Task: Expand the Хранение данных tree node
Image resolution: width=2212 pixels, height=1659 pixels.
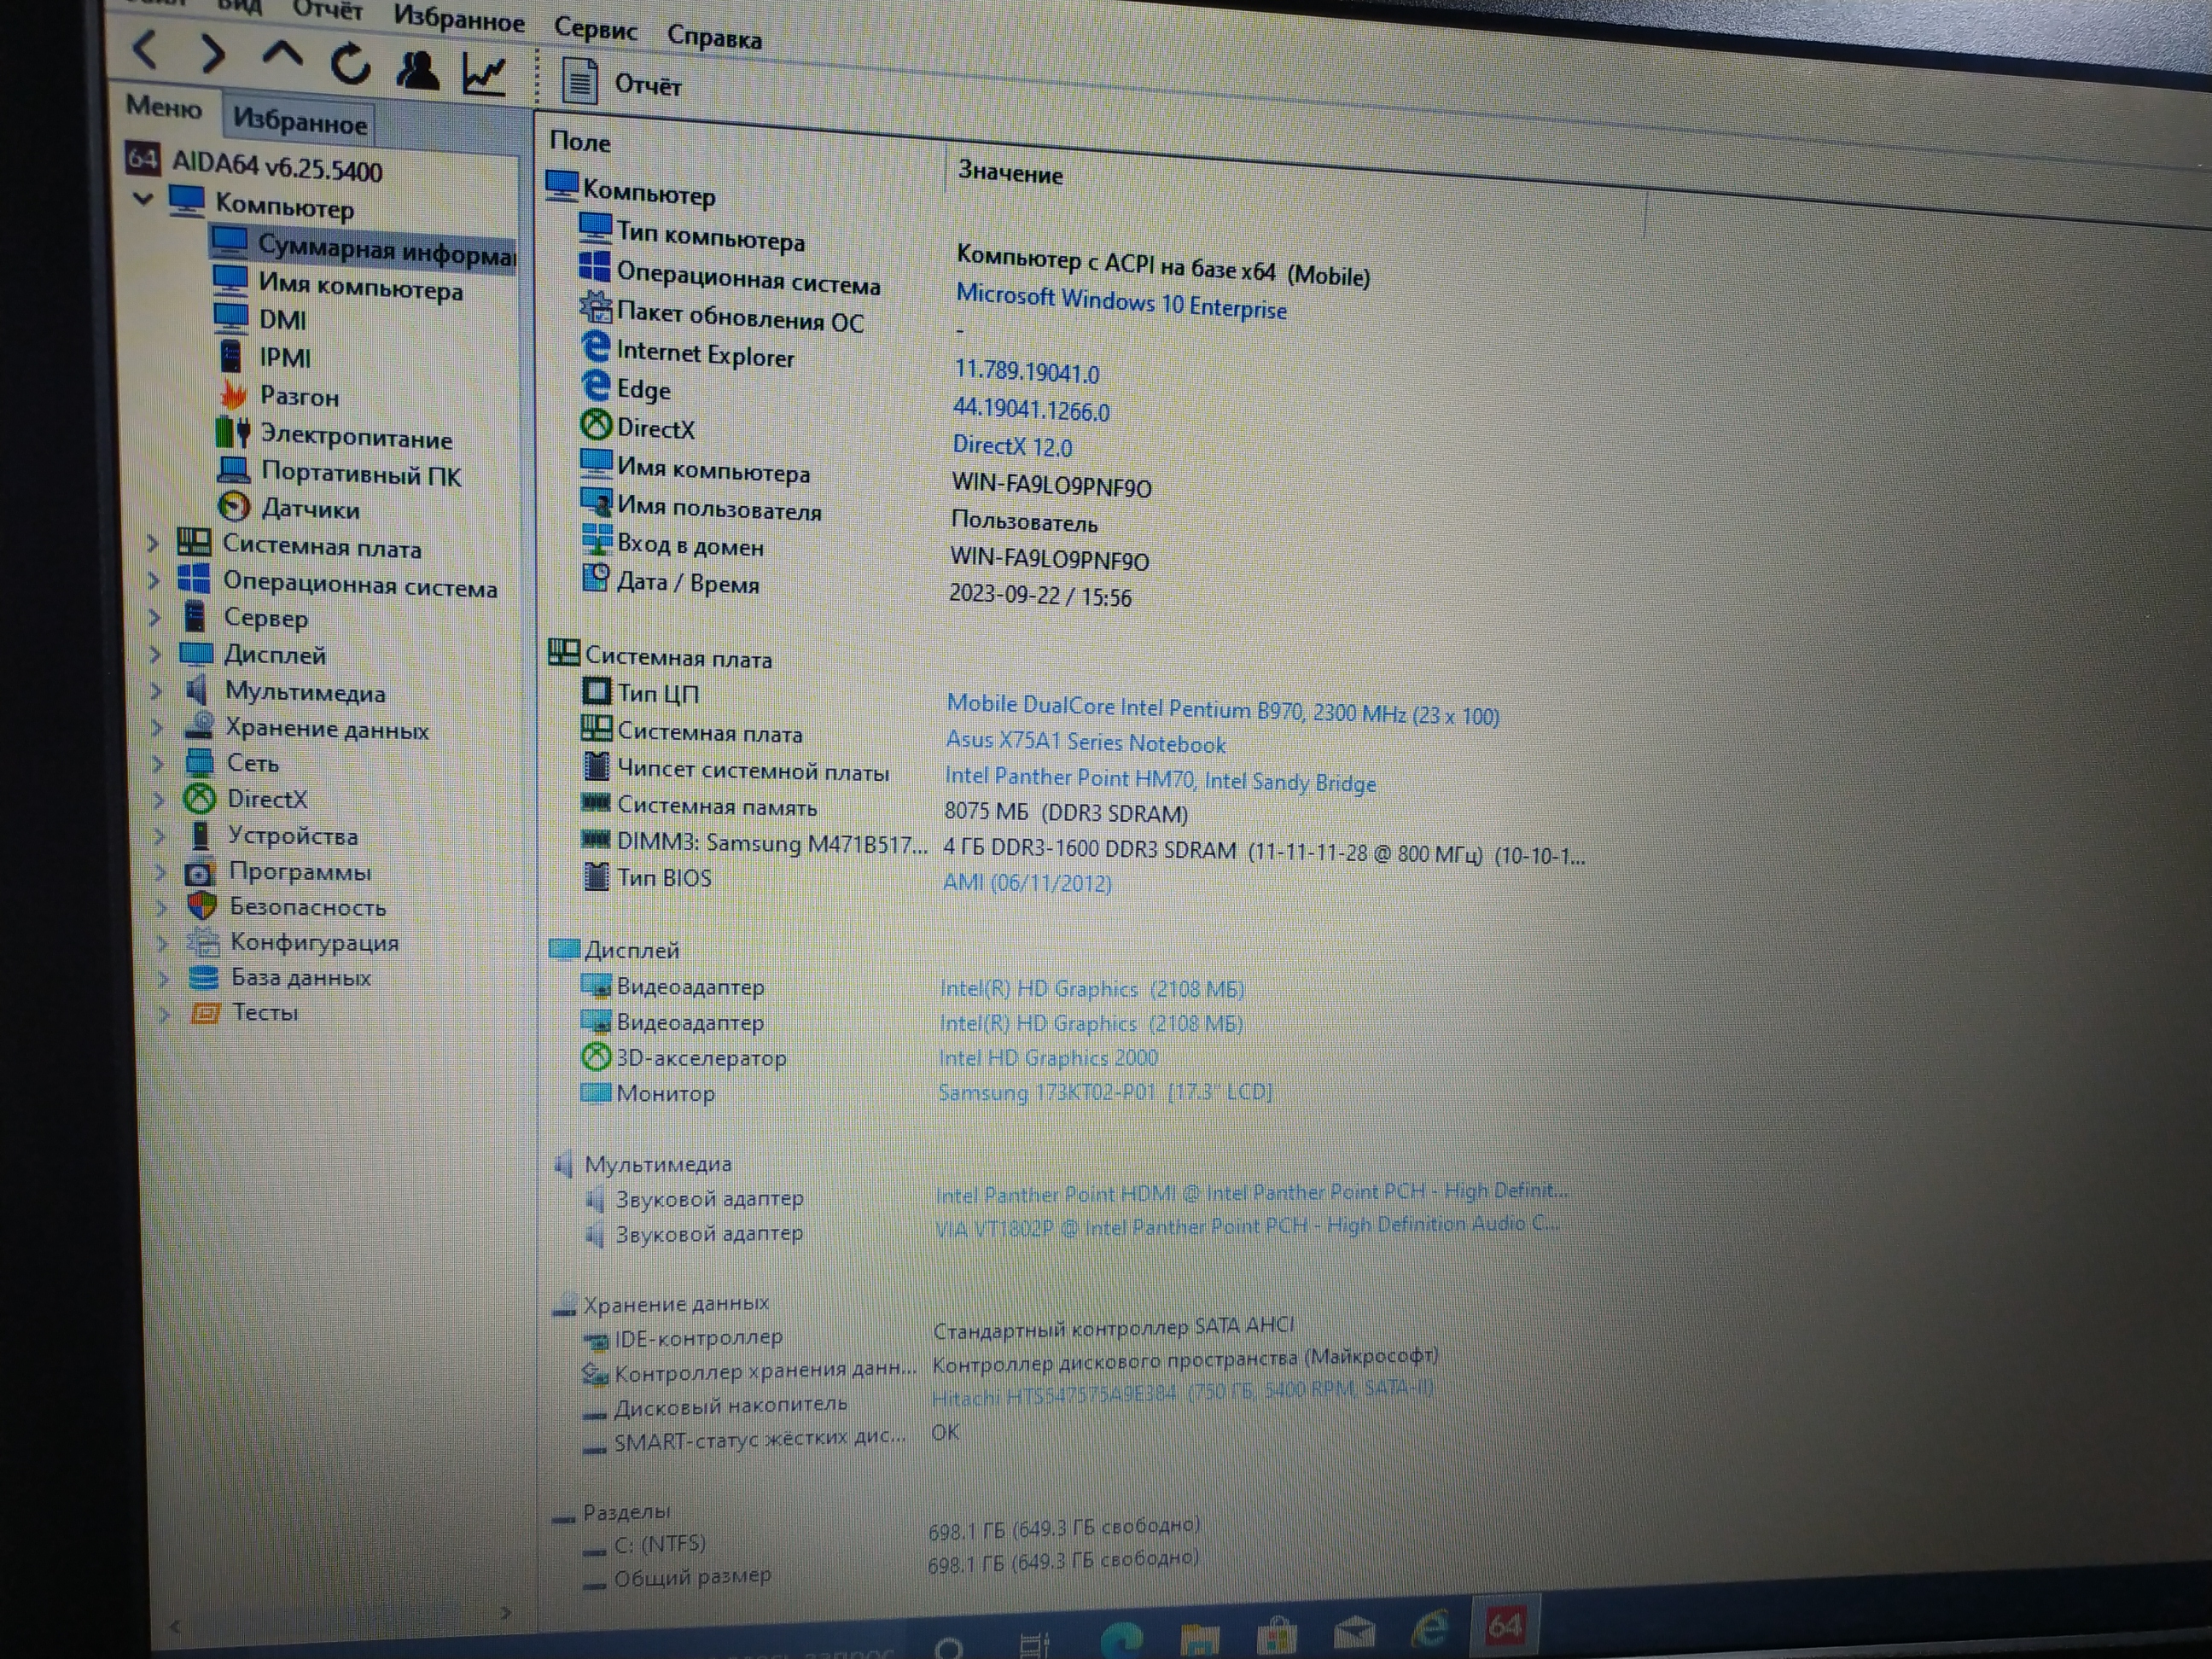Action: click(157, 727)
